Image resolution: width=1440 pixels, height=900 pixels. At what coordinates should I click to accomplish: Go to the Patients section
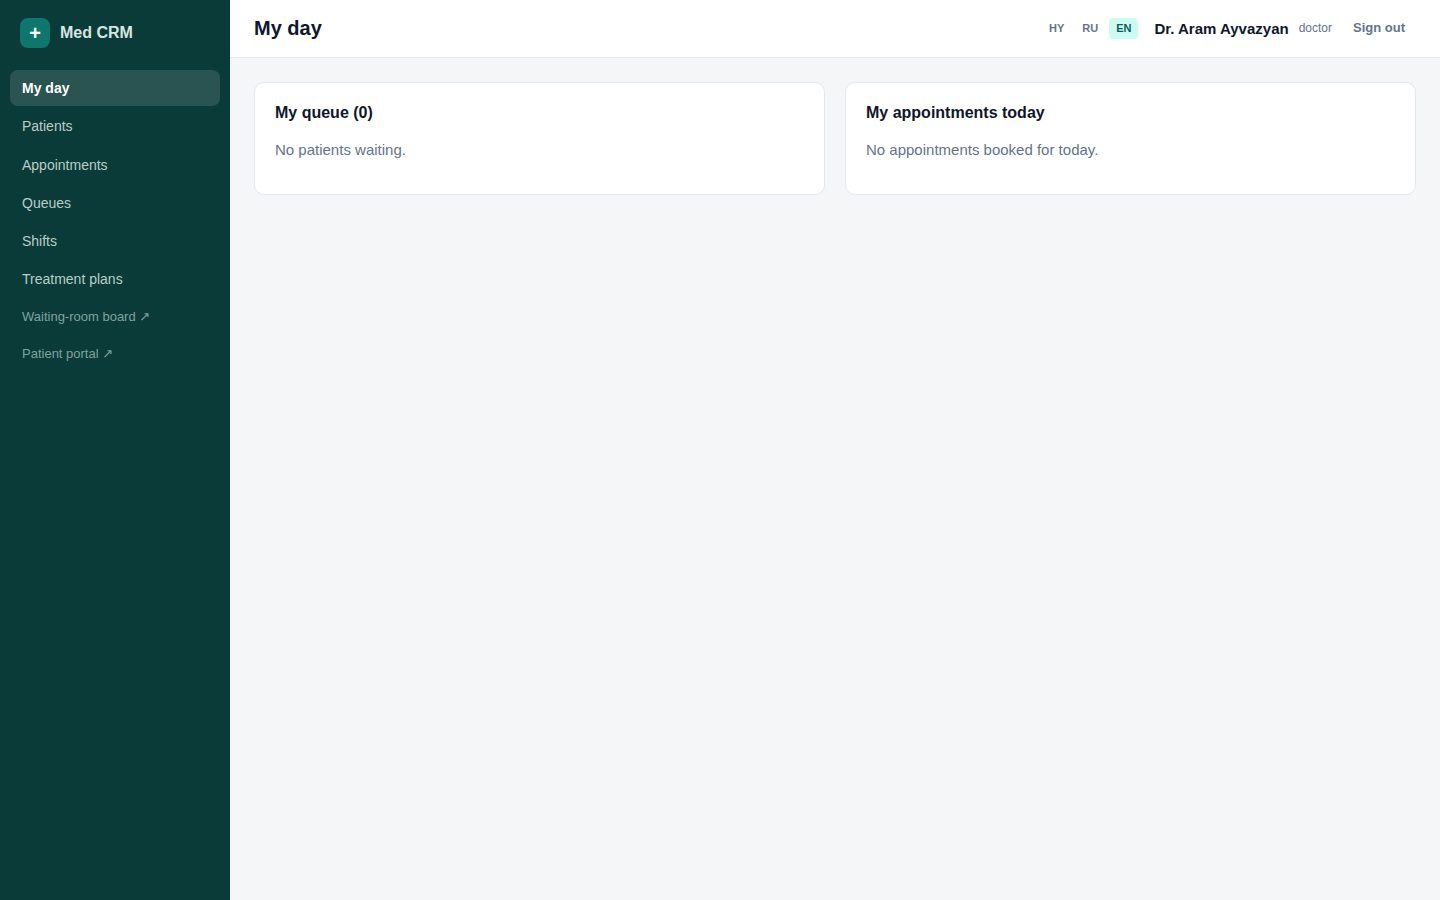tap(115, 126)
